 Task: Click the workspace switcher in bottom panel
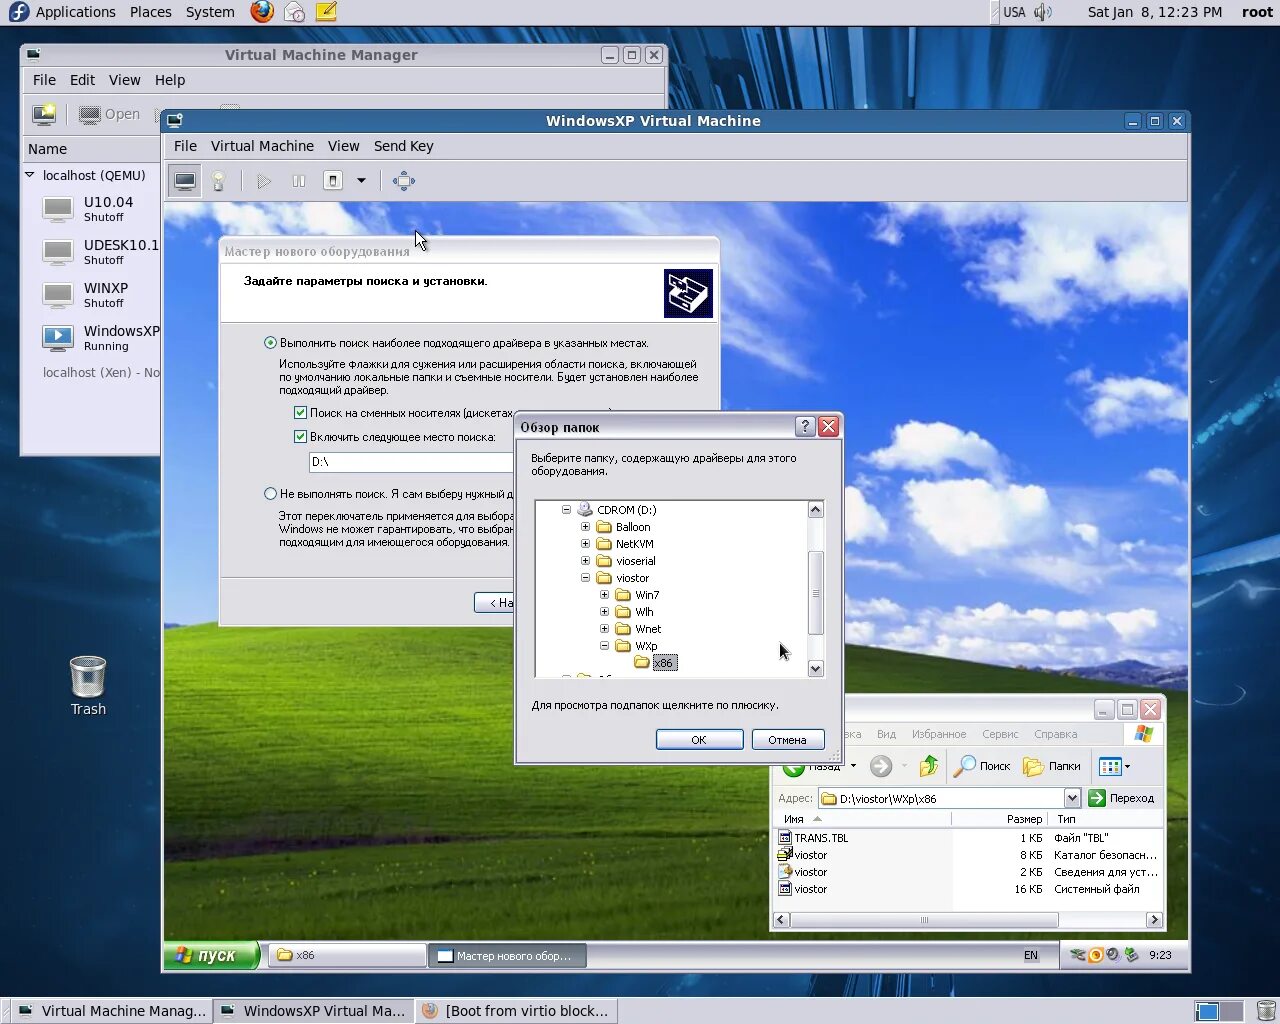1218,1011
